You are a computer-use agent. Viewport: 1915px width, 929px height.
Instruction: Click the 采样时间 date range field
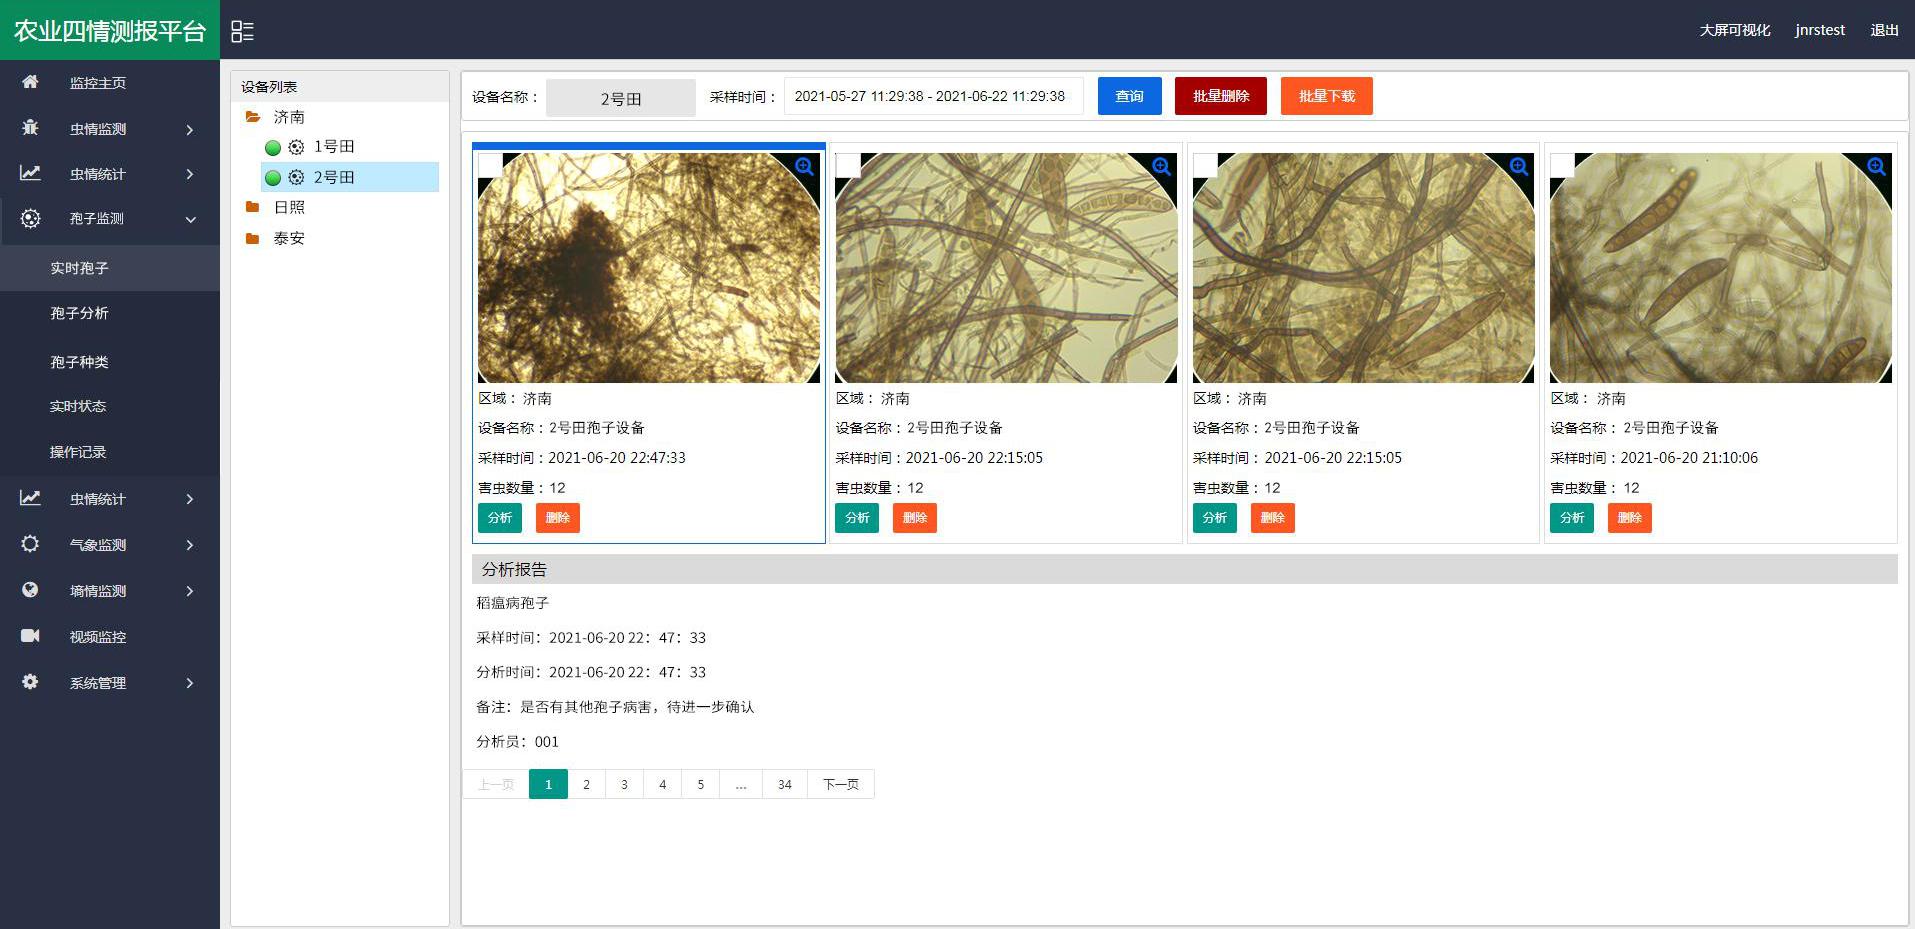coord(934,96)
